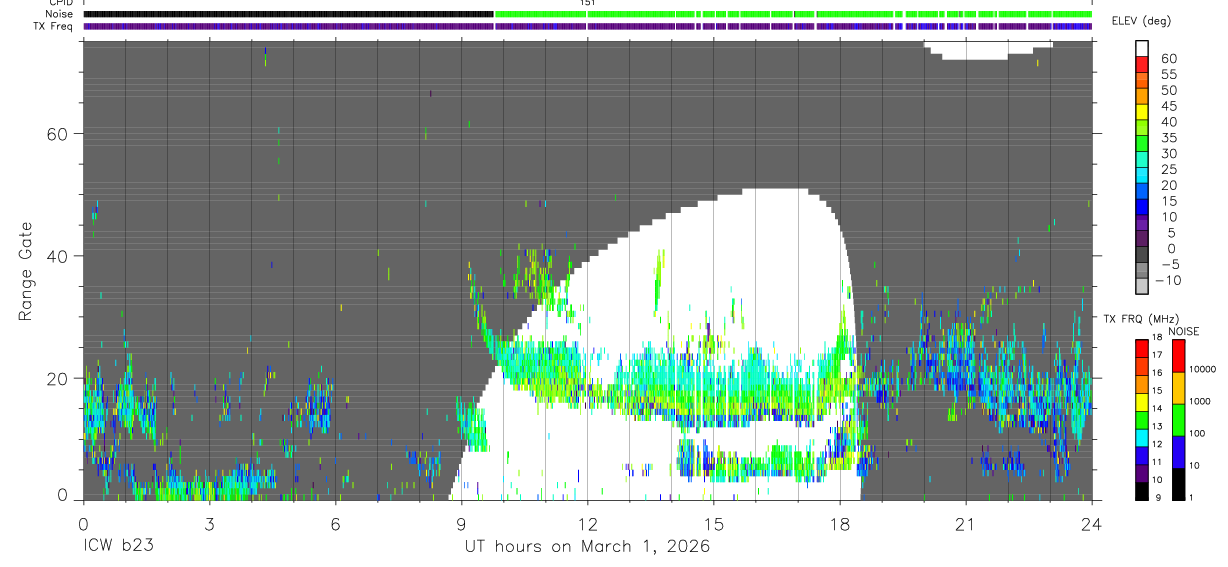Click the light gray bottom ELEV colorbar segment
Viewport: 1228px width, 567px height.
pos(1141,286)
